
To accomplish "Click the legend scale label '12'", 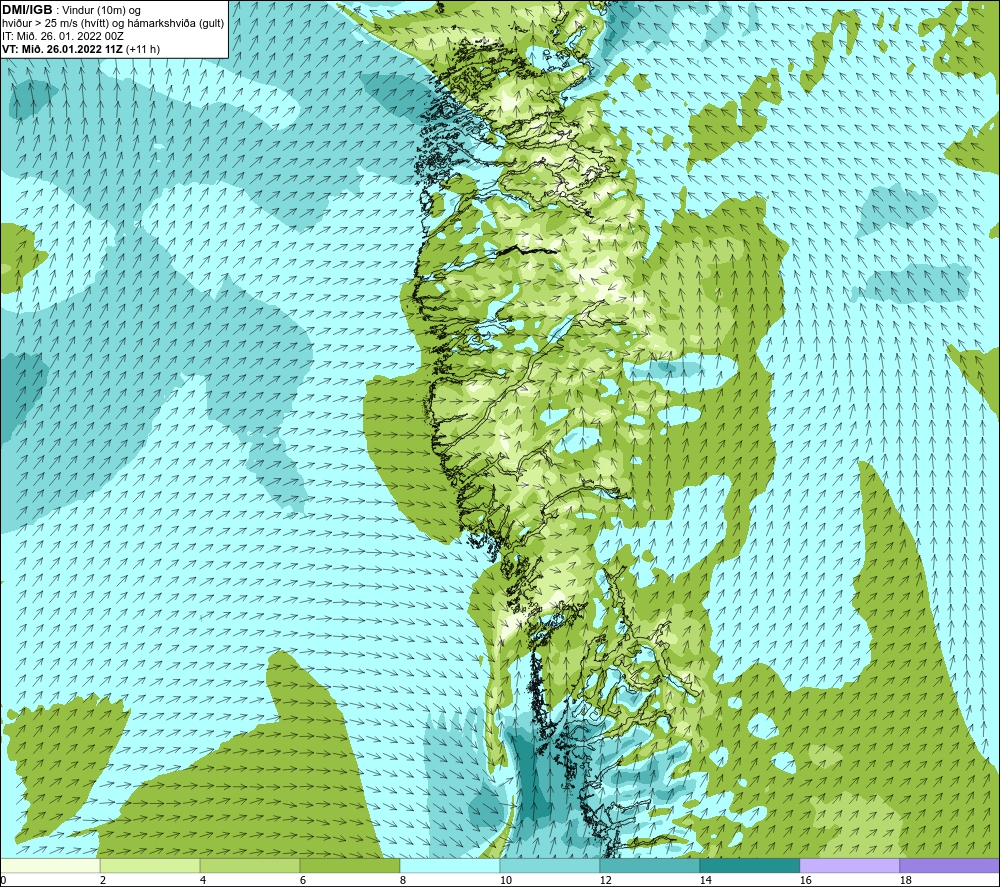I will tap(605, 880).
